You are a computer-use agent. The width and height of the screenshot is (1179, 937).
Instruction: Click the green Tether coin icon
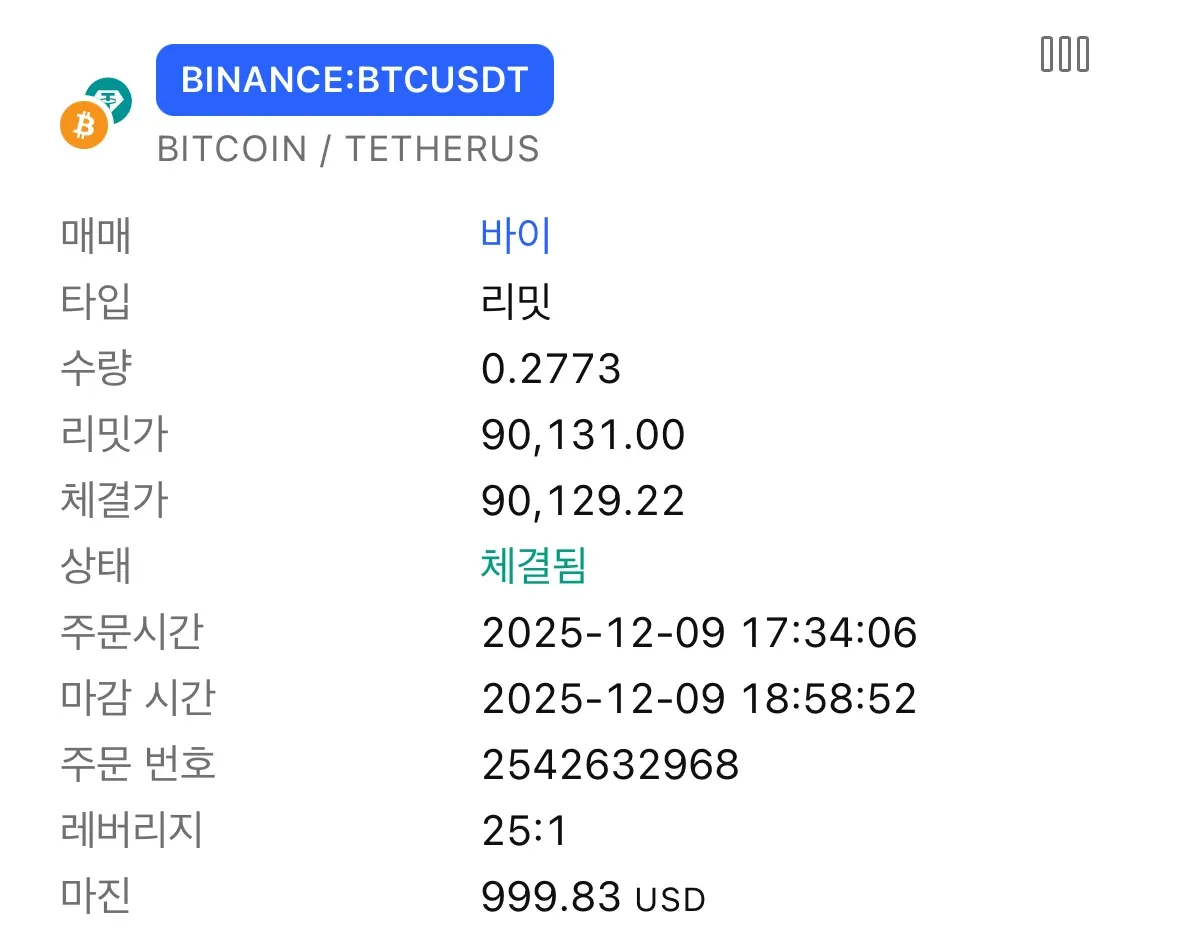coord(110,99)
